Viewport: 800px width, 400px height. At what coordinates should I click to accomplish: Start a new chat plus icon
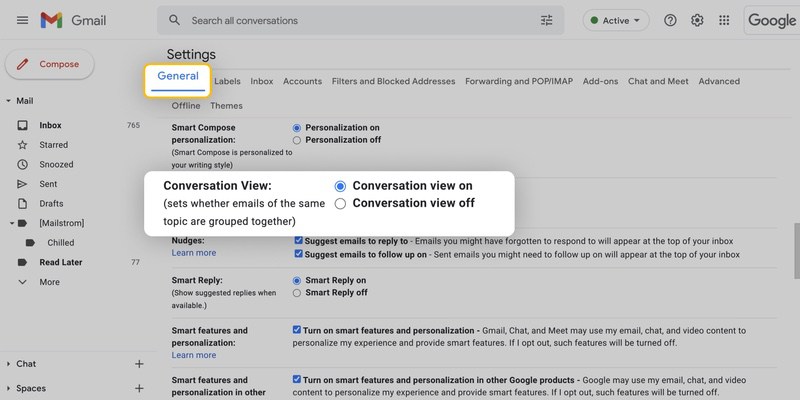(139, 364)
